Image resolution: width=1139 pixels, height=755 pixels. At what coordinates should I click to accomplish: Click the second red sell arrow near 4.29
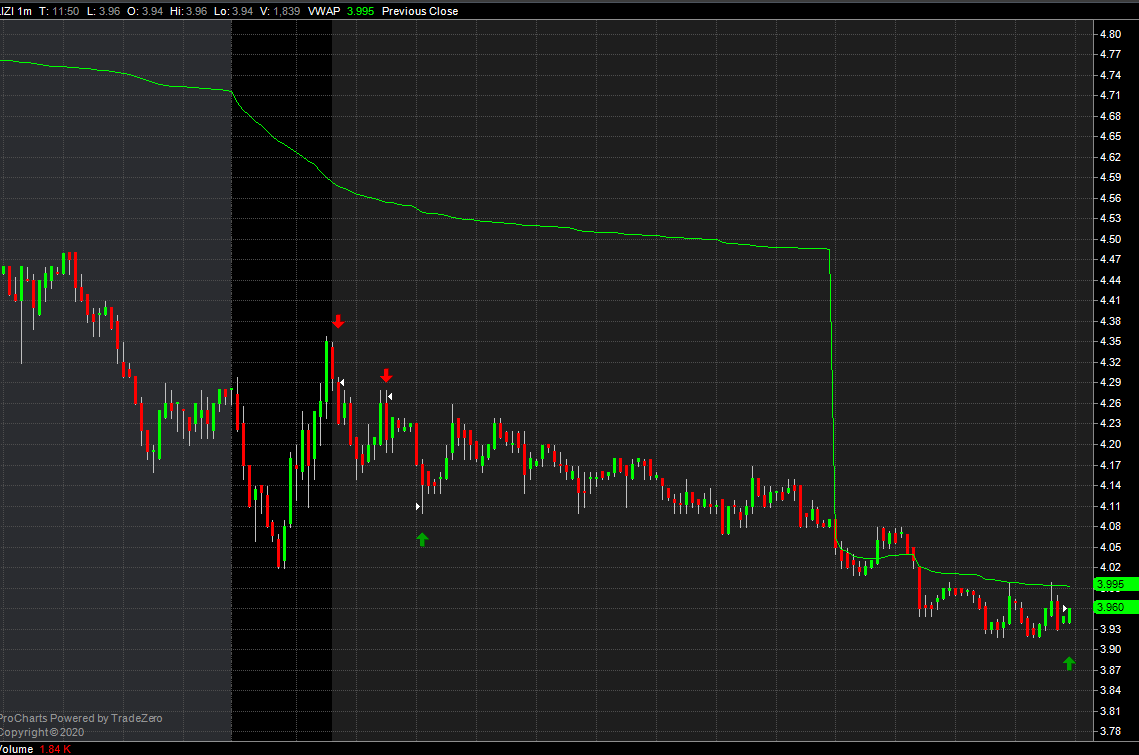coord(386,375)
